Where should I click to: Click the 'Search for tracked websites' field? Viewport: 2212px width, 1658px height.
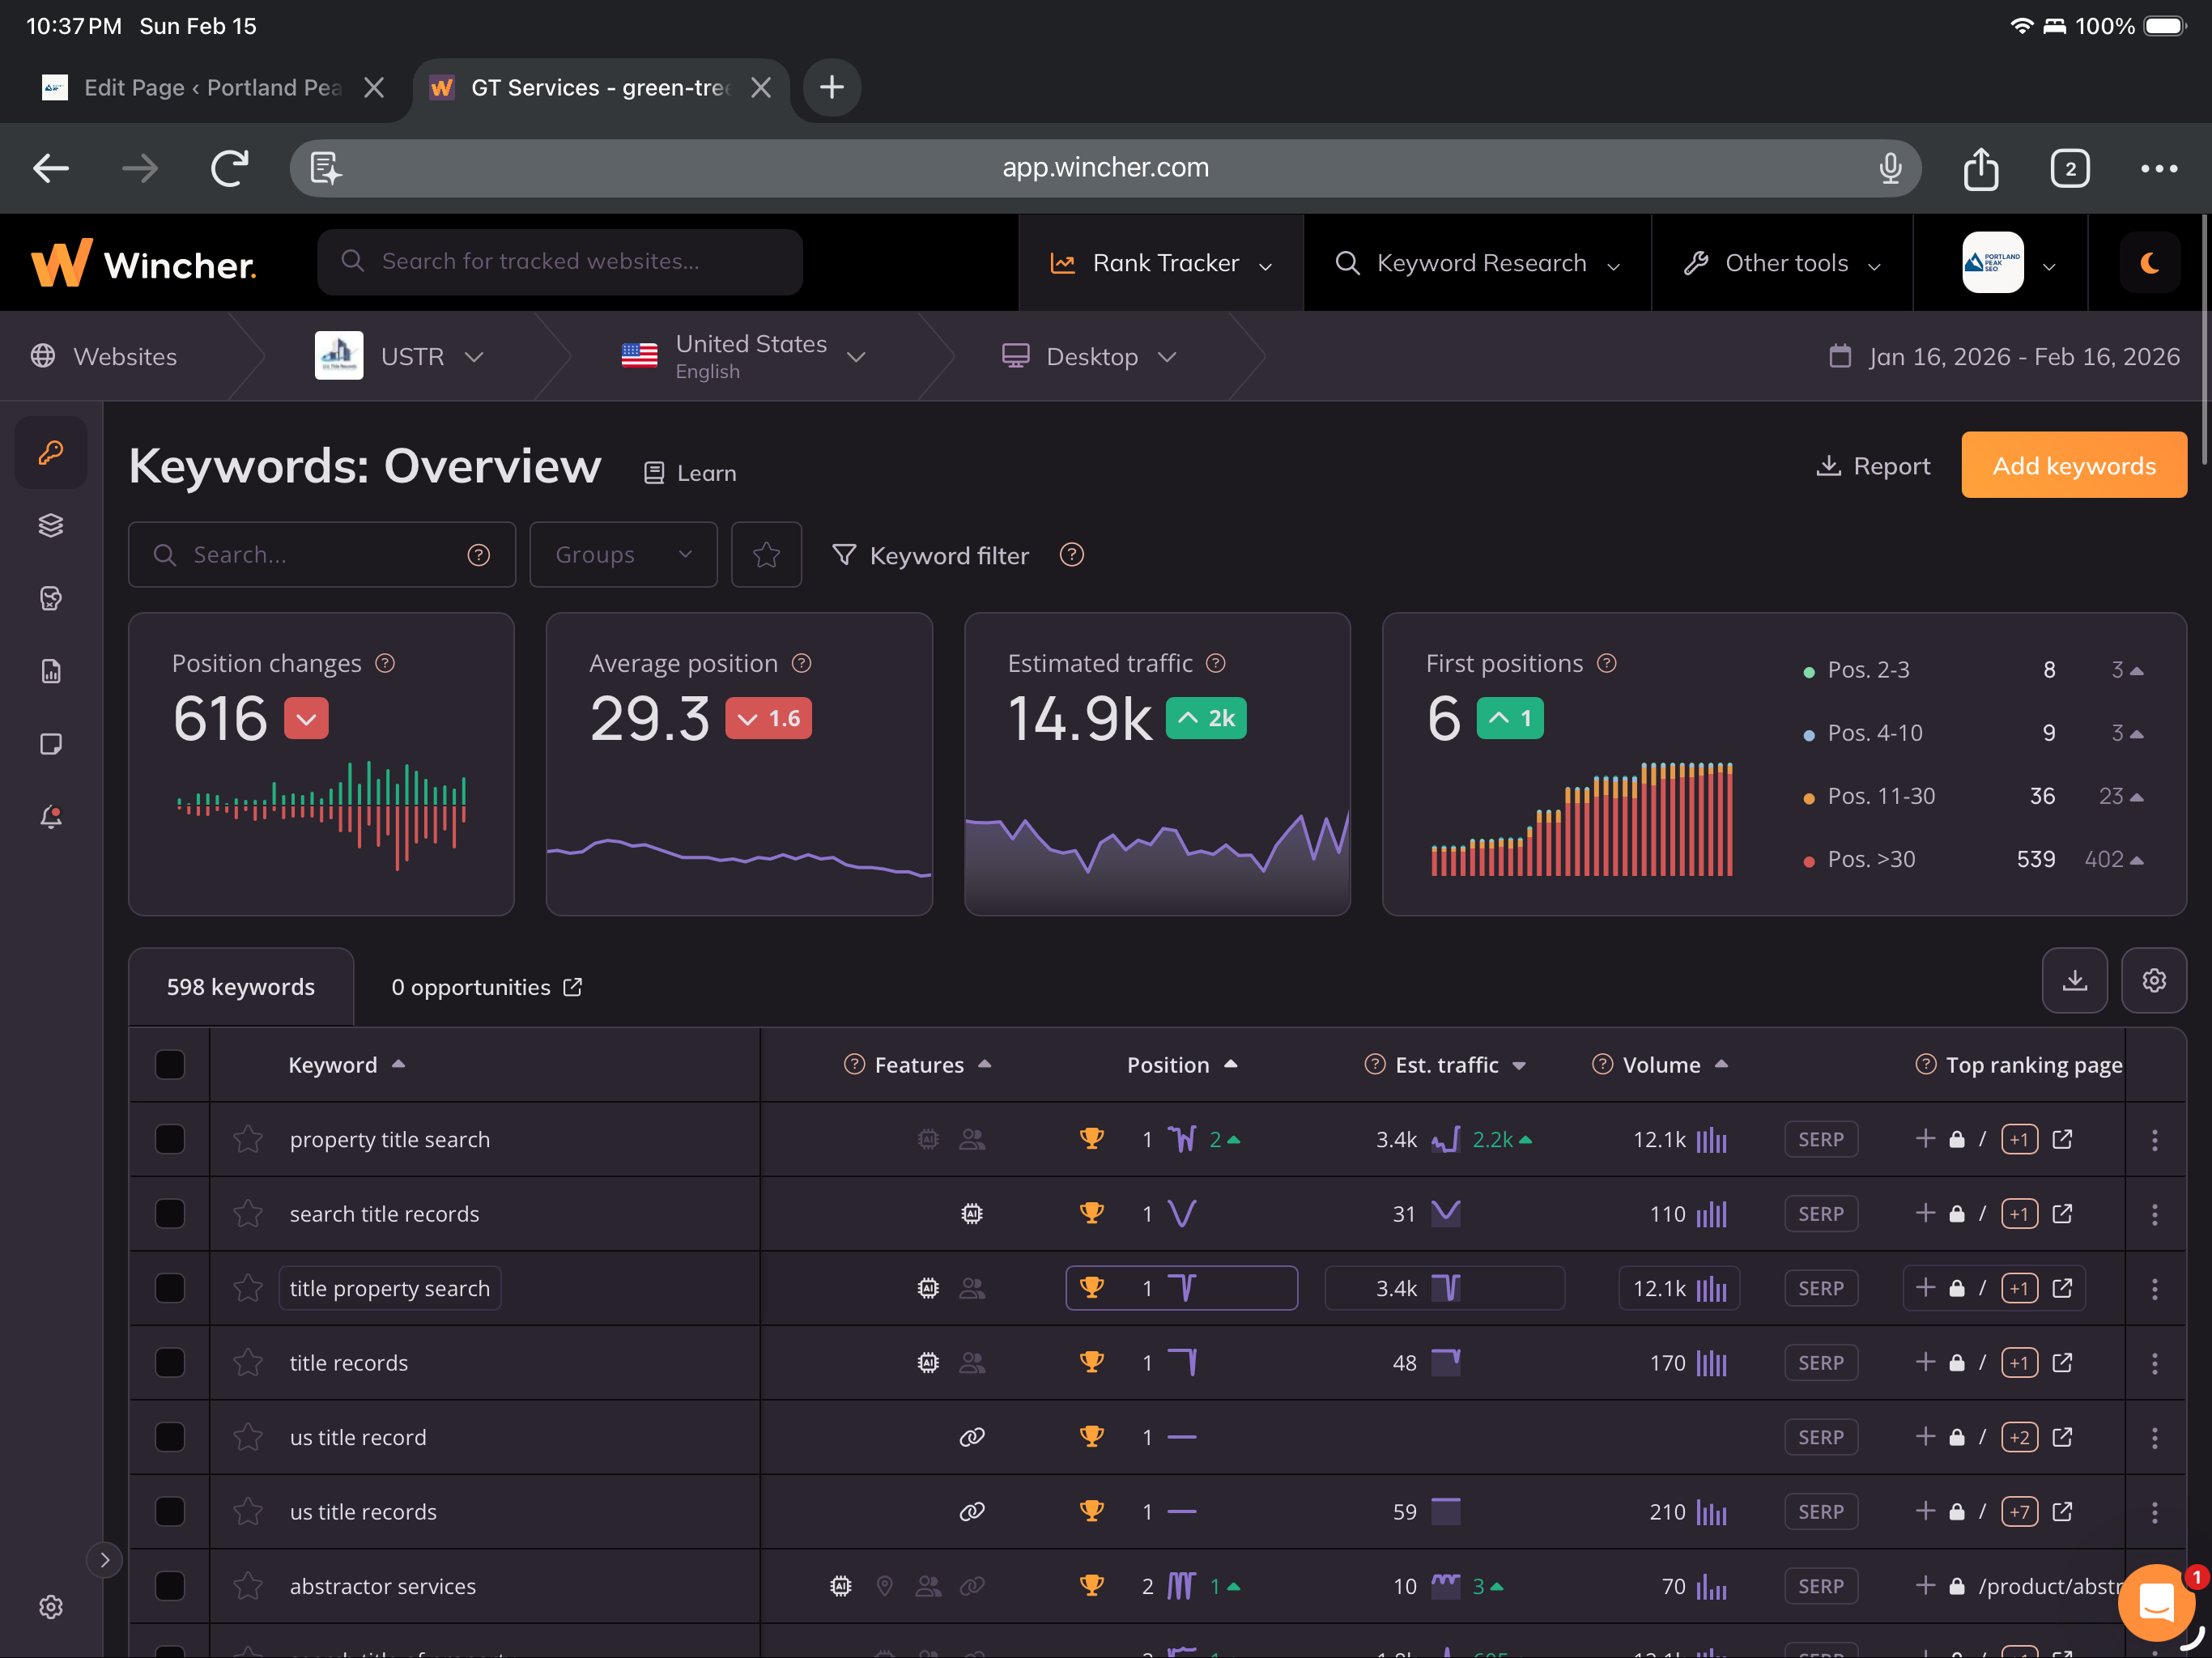[560, 261]
